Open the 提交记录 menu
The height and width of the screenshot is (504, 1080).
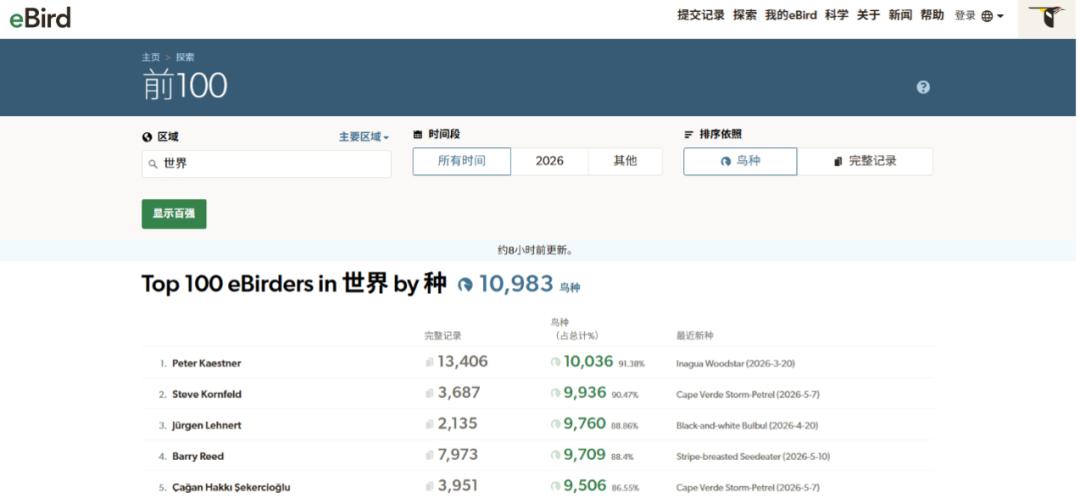[700, 15]
